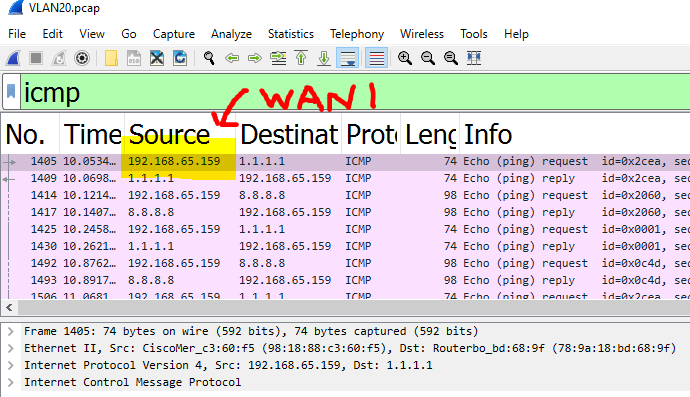Select packet 1430 echo reply row
690x397 pixels.
[x=345, y=246]
